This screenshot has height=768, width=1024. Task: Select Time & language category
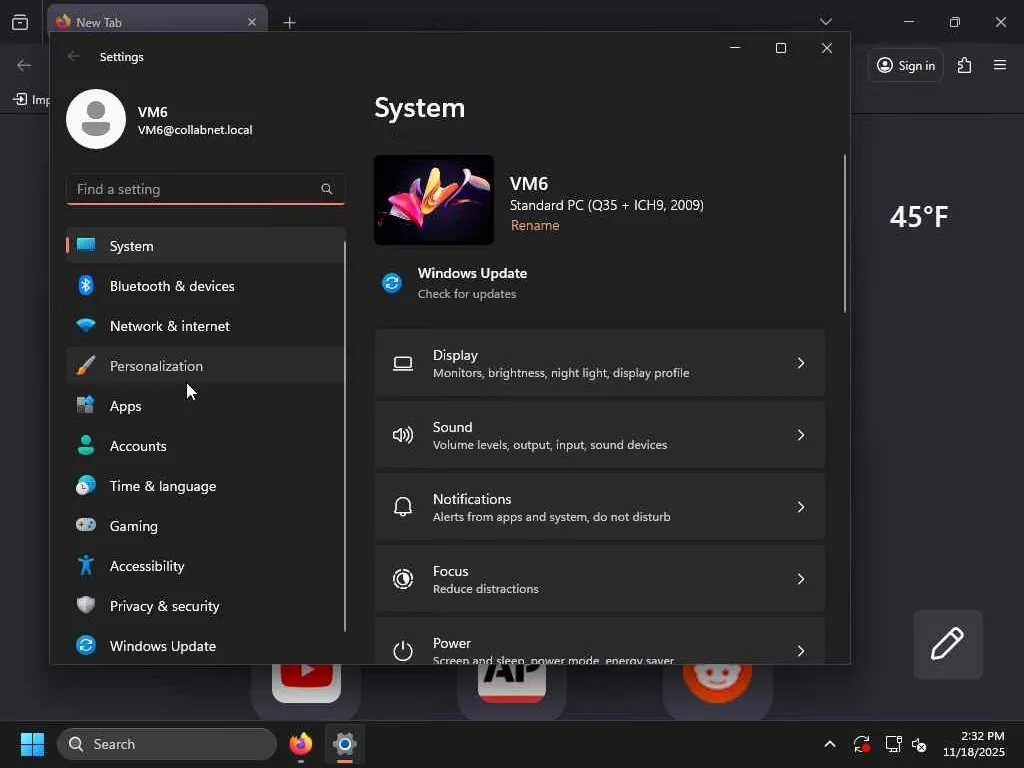pyautogui.click(x=206, y=485)
